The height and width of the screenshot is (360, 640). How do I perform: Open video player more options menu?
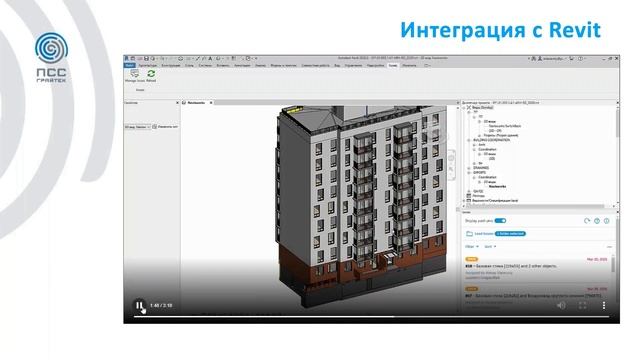click(x=604, y=305)
